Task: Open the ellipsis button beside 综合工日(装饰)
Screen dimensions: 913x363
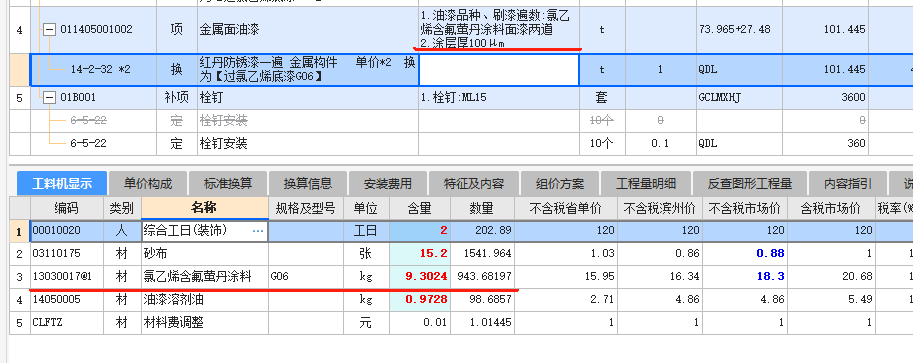Action: [x=257, y=231]
